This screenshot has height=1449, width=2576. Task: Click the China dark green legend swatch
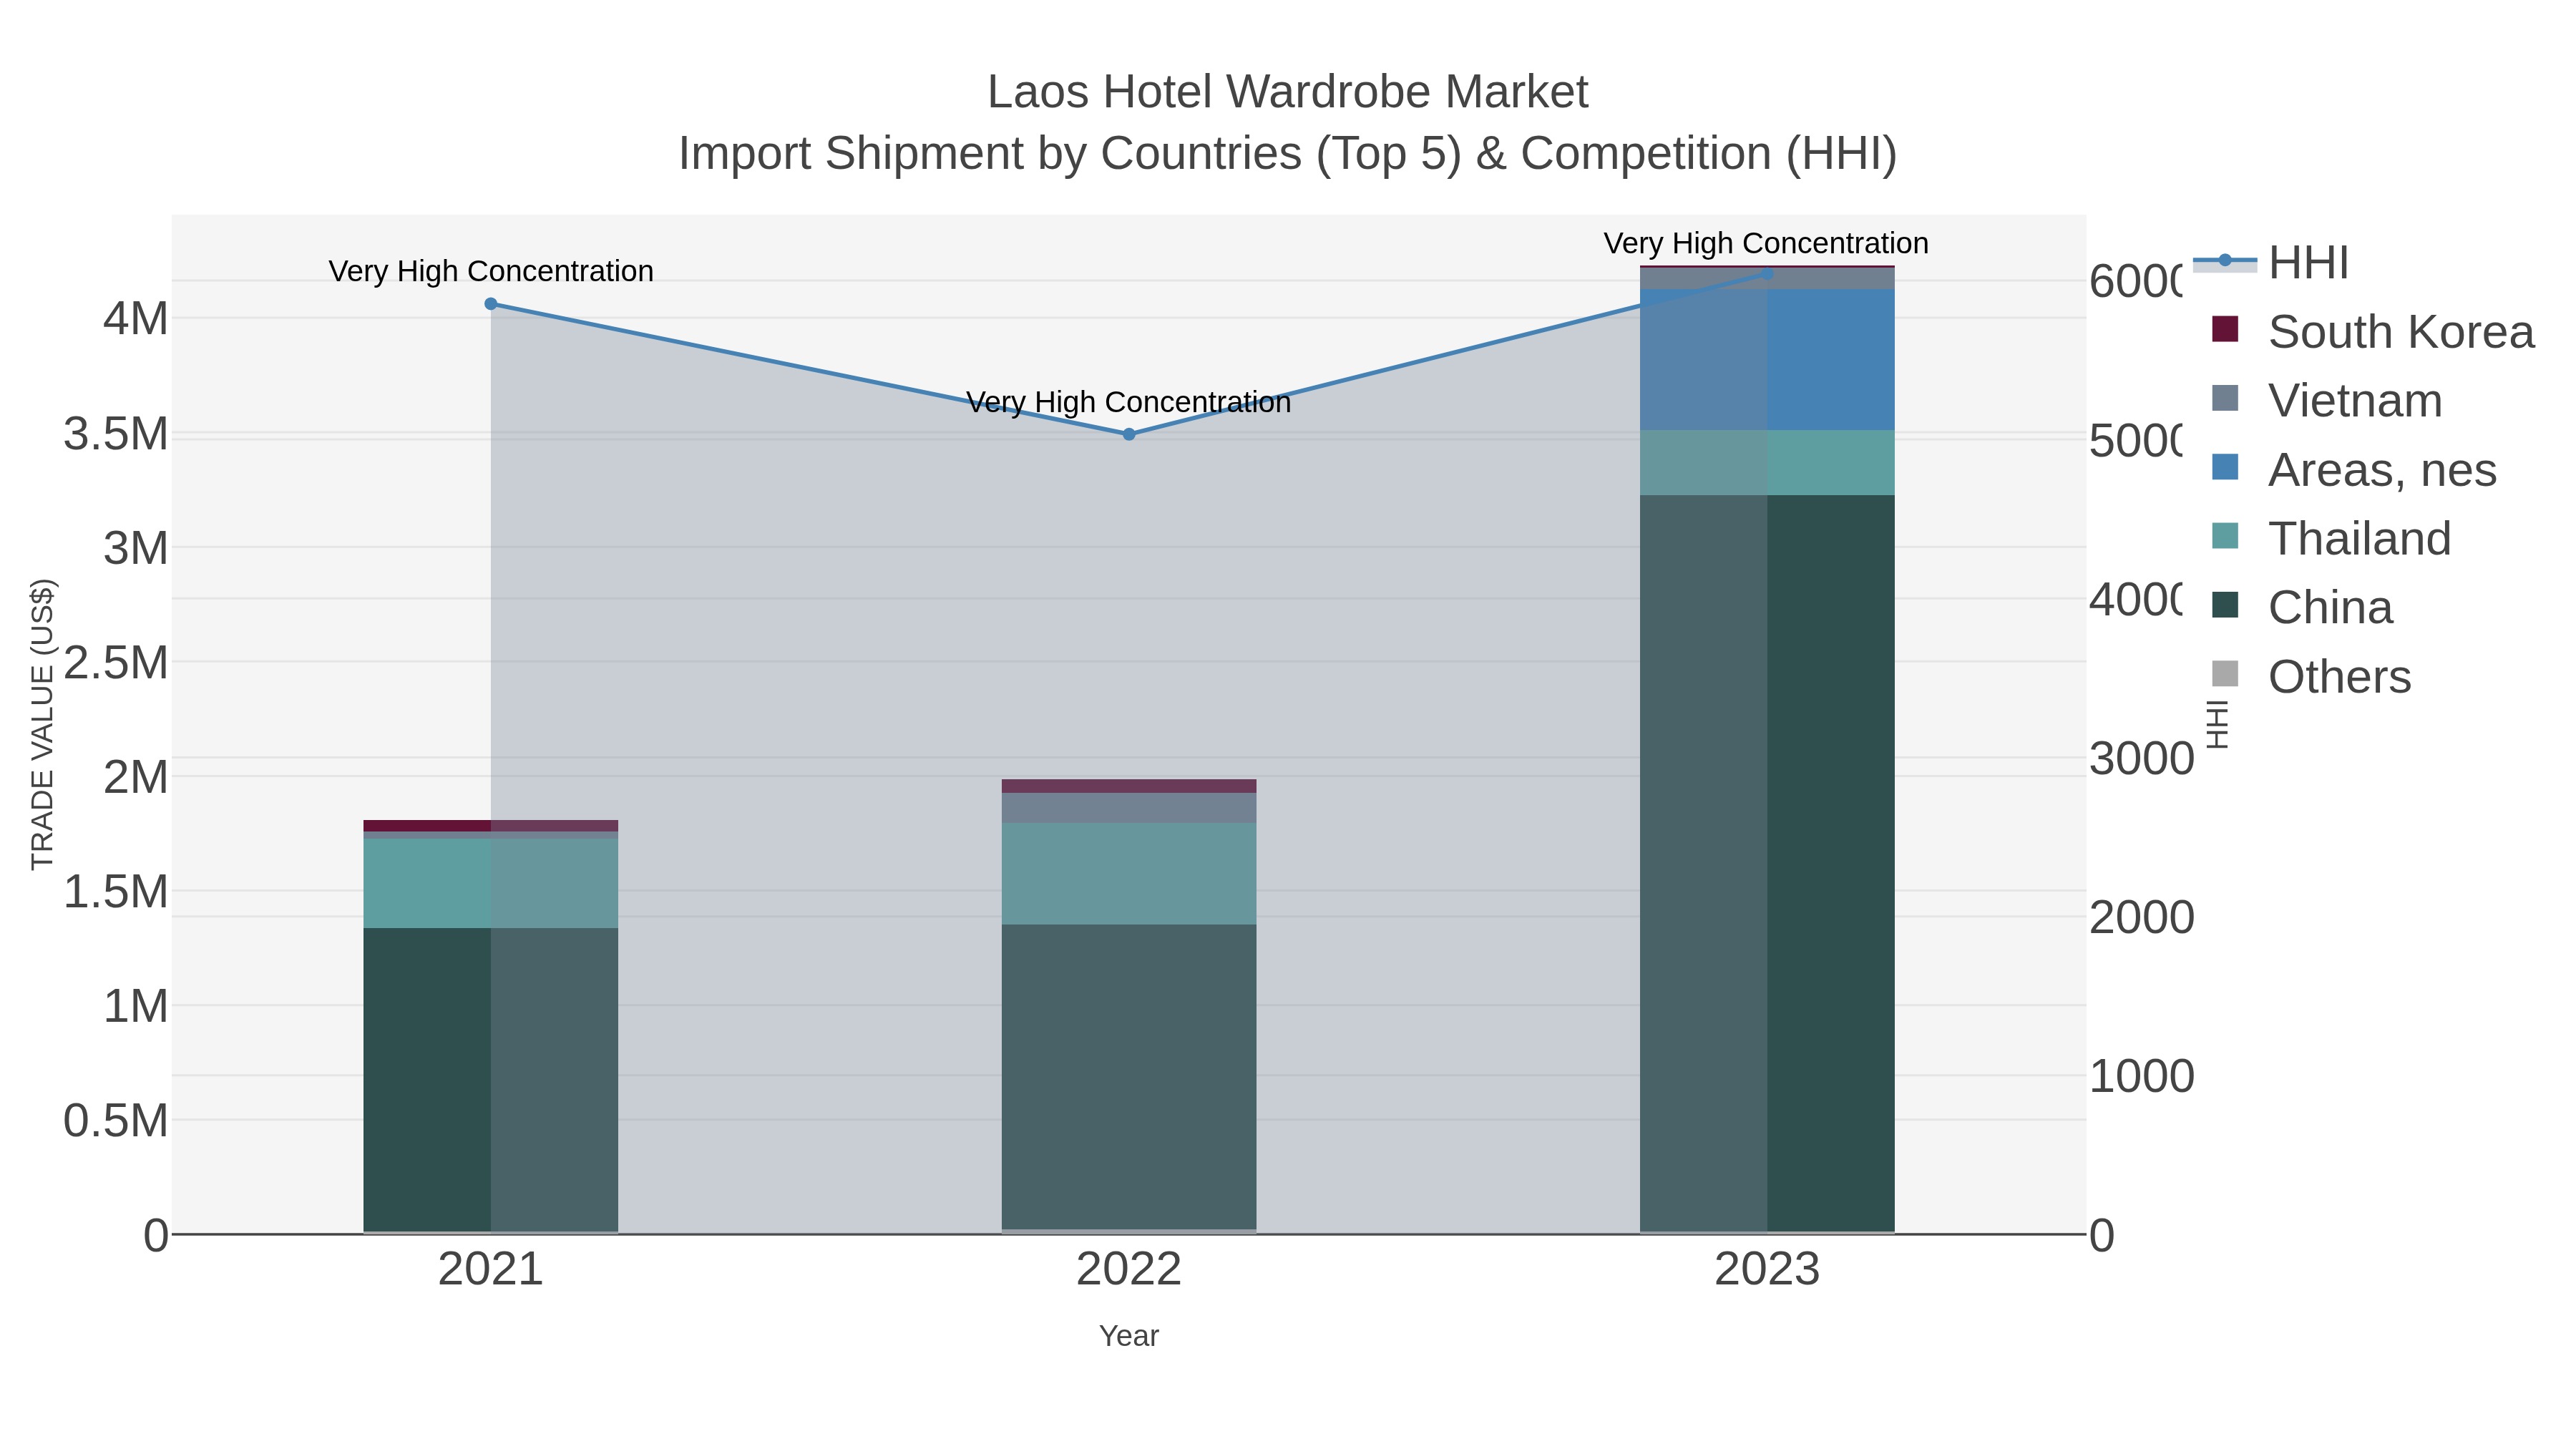click(2225, 605)
